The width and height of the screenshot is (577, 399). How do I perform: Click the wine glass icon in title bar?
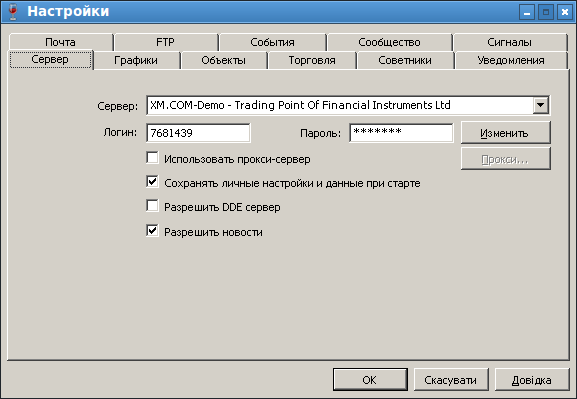(x=13, y=11)
